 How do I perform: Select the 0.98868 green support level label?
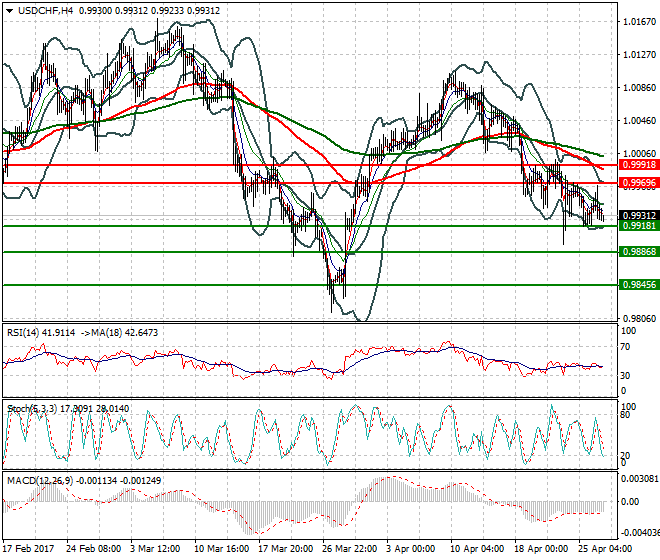click(x=639, y=252)
